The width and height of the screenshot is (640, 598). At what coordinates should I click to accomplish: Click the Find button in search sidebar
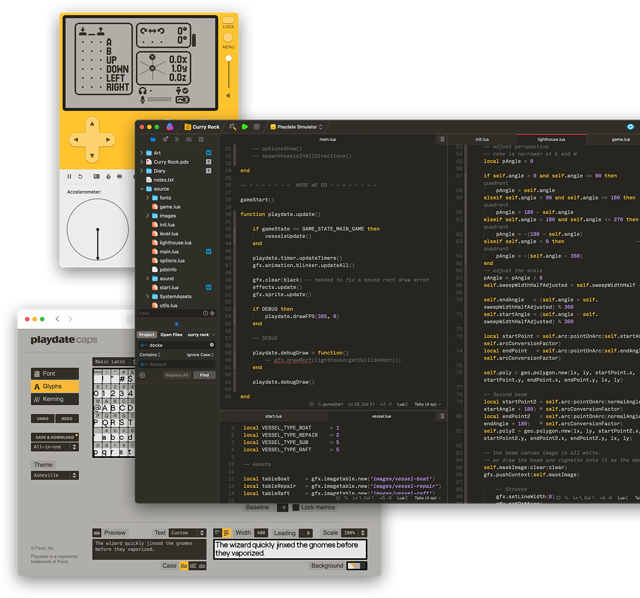tap(204, 375)
